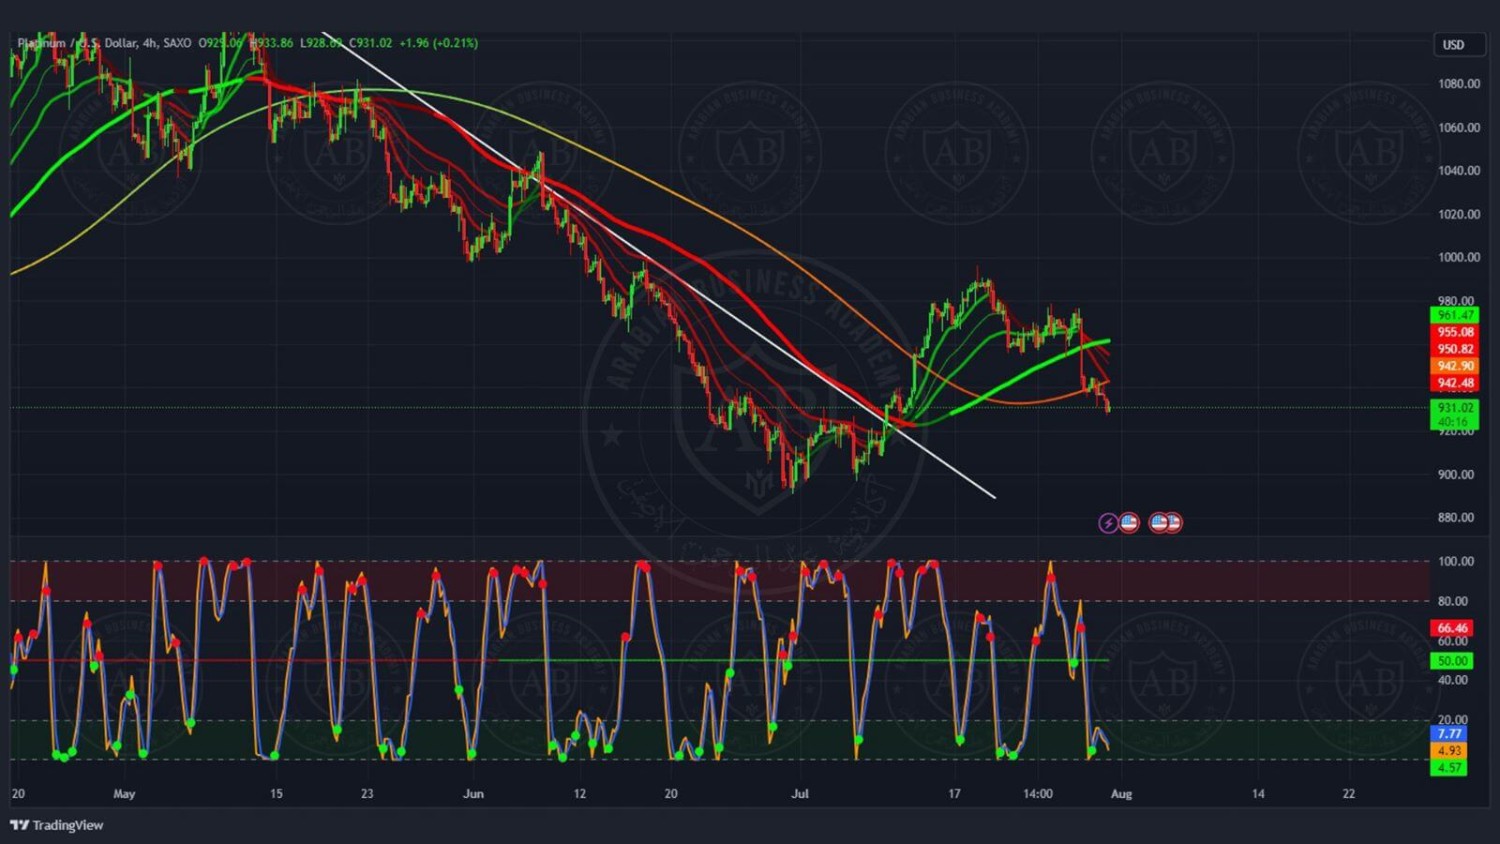
Task: Click the May label on the time axis
Action: [124, 794]
